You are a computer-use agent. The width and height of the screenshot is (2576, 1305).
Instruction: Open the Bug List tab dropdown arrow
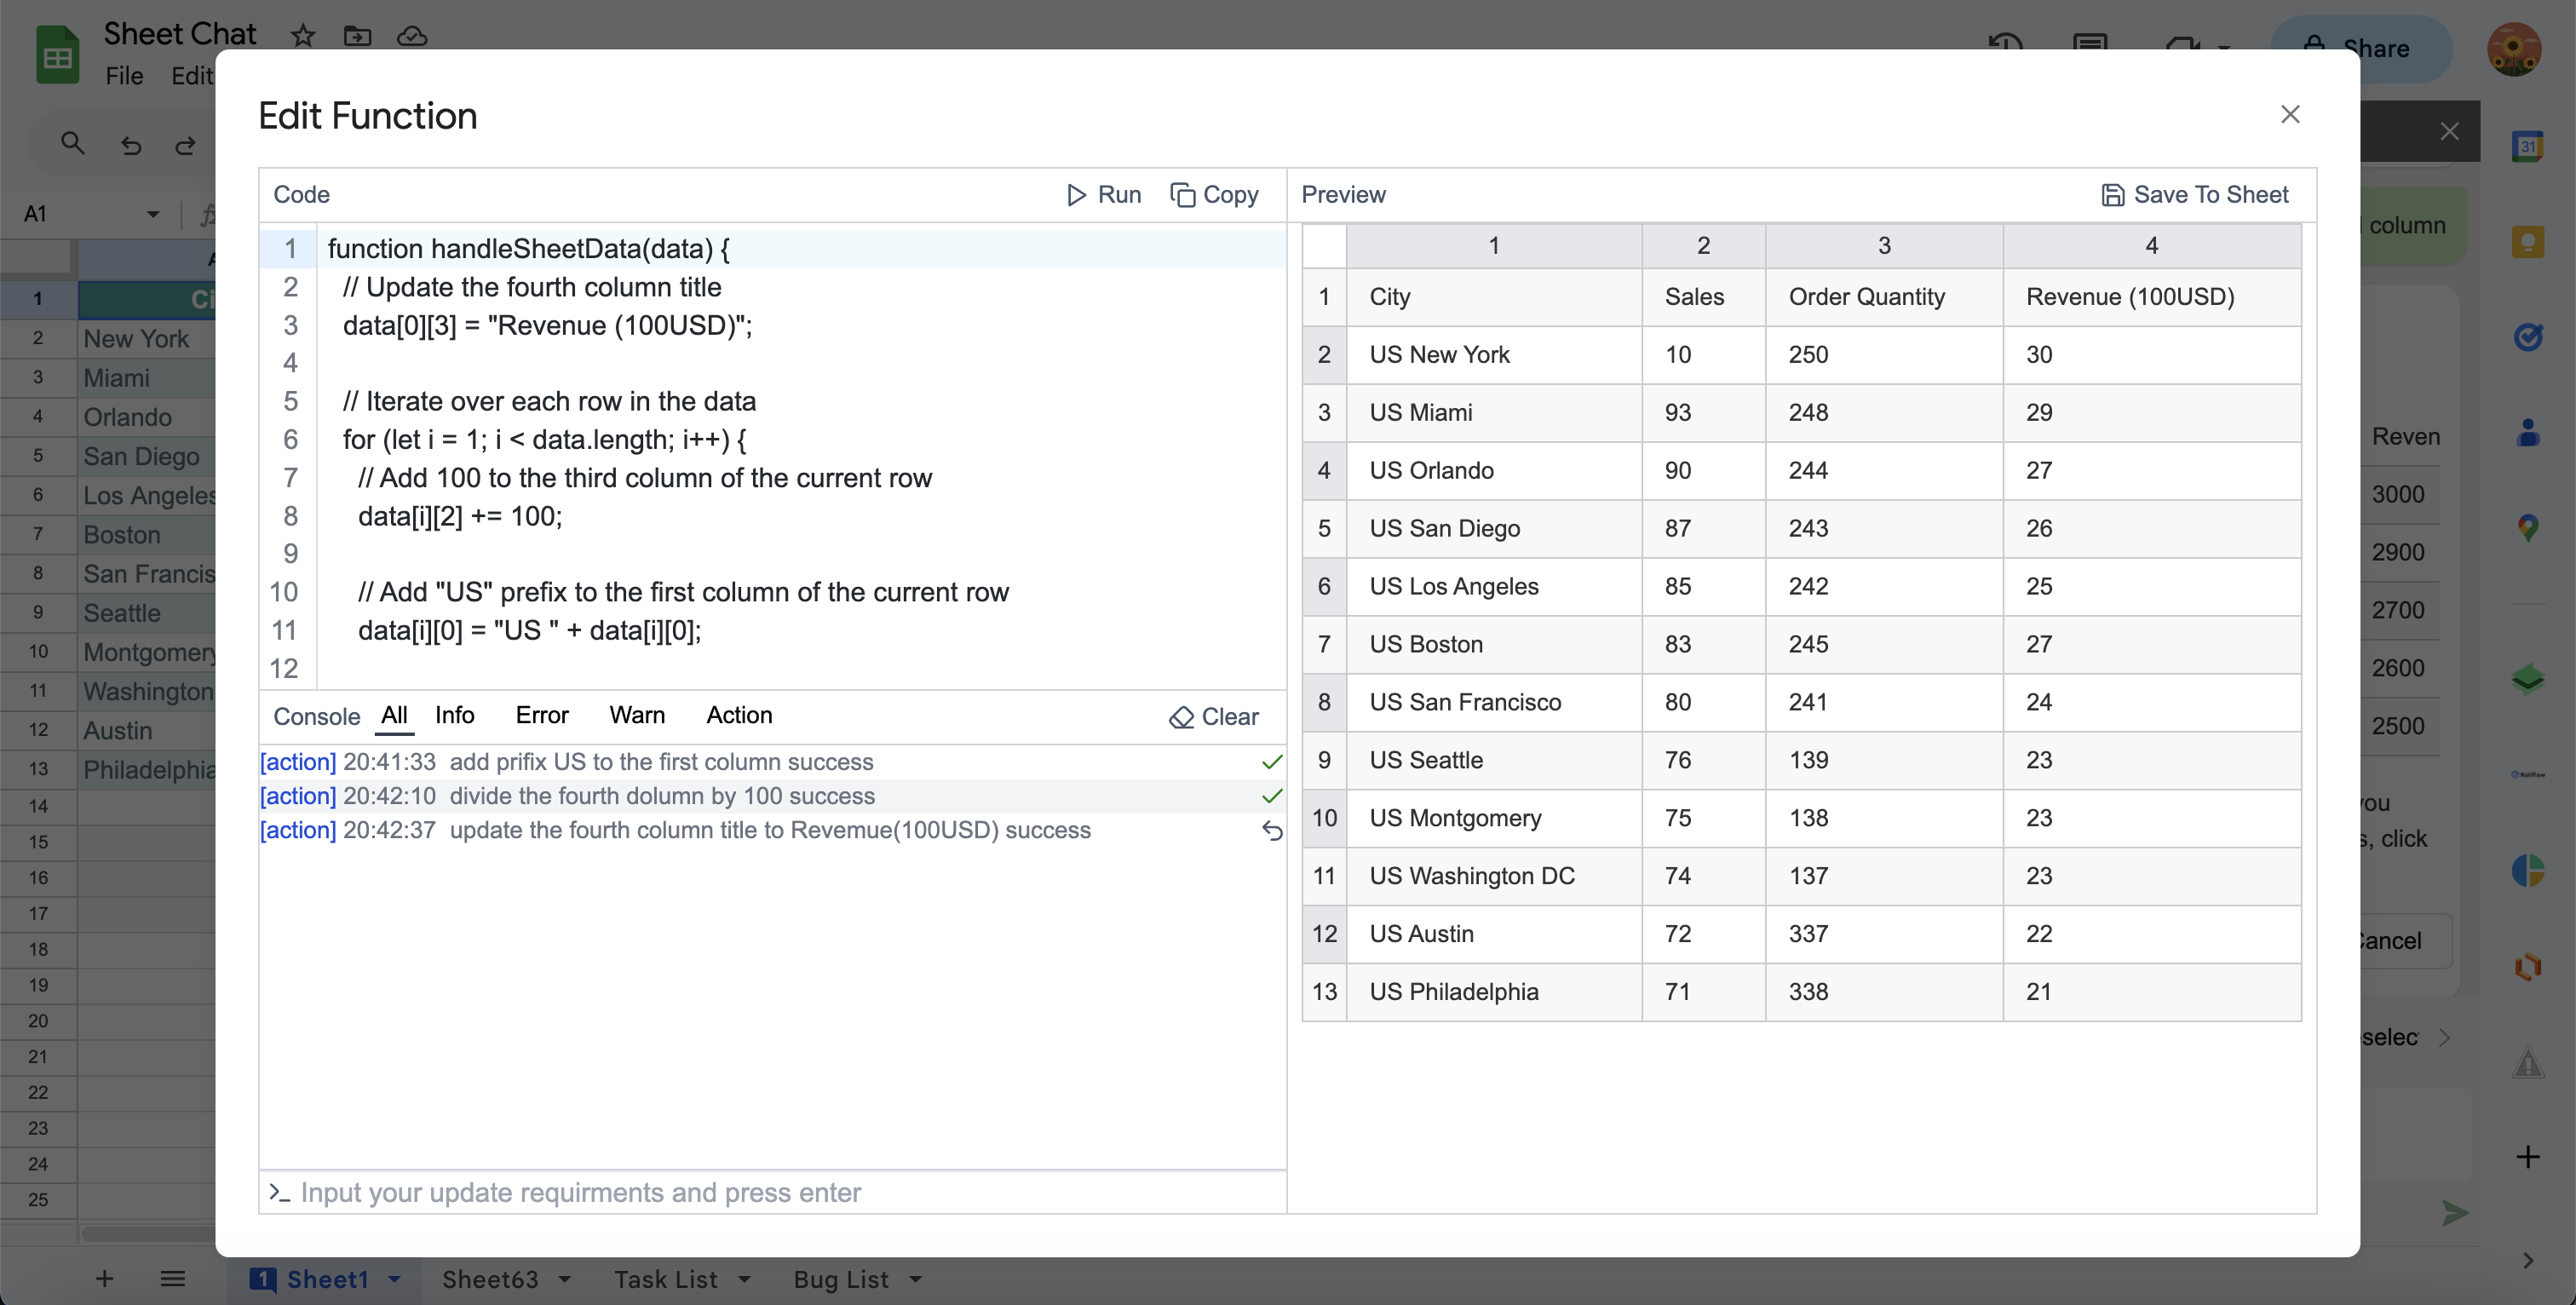(x=915, y=1279)
